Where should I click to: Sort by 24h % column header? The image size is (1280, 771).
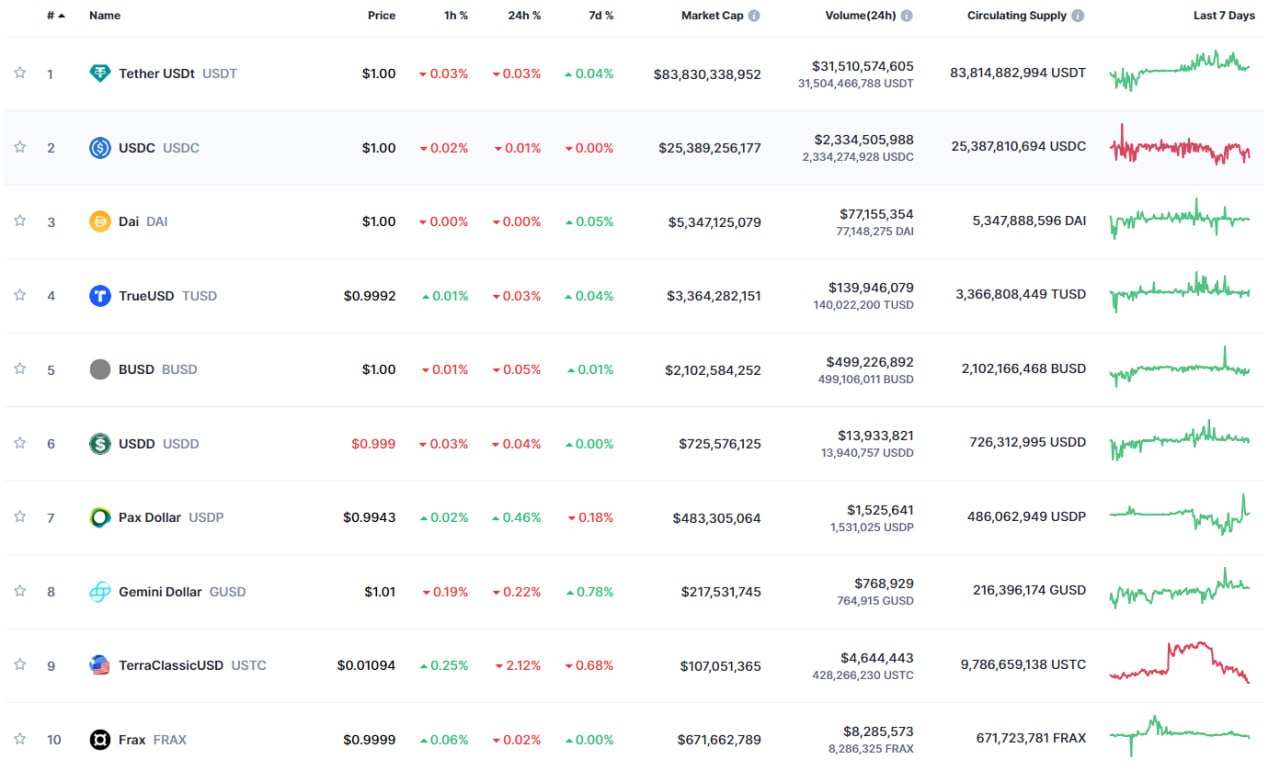click(x=527, y=16)
